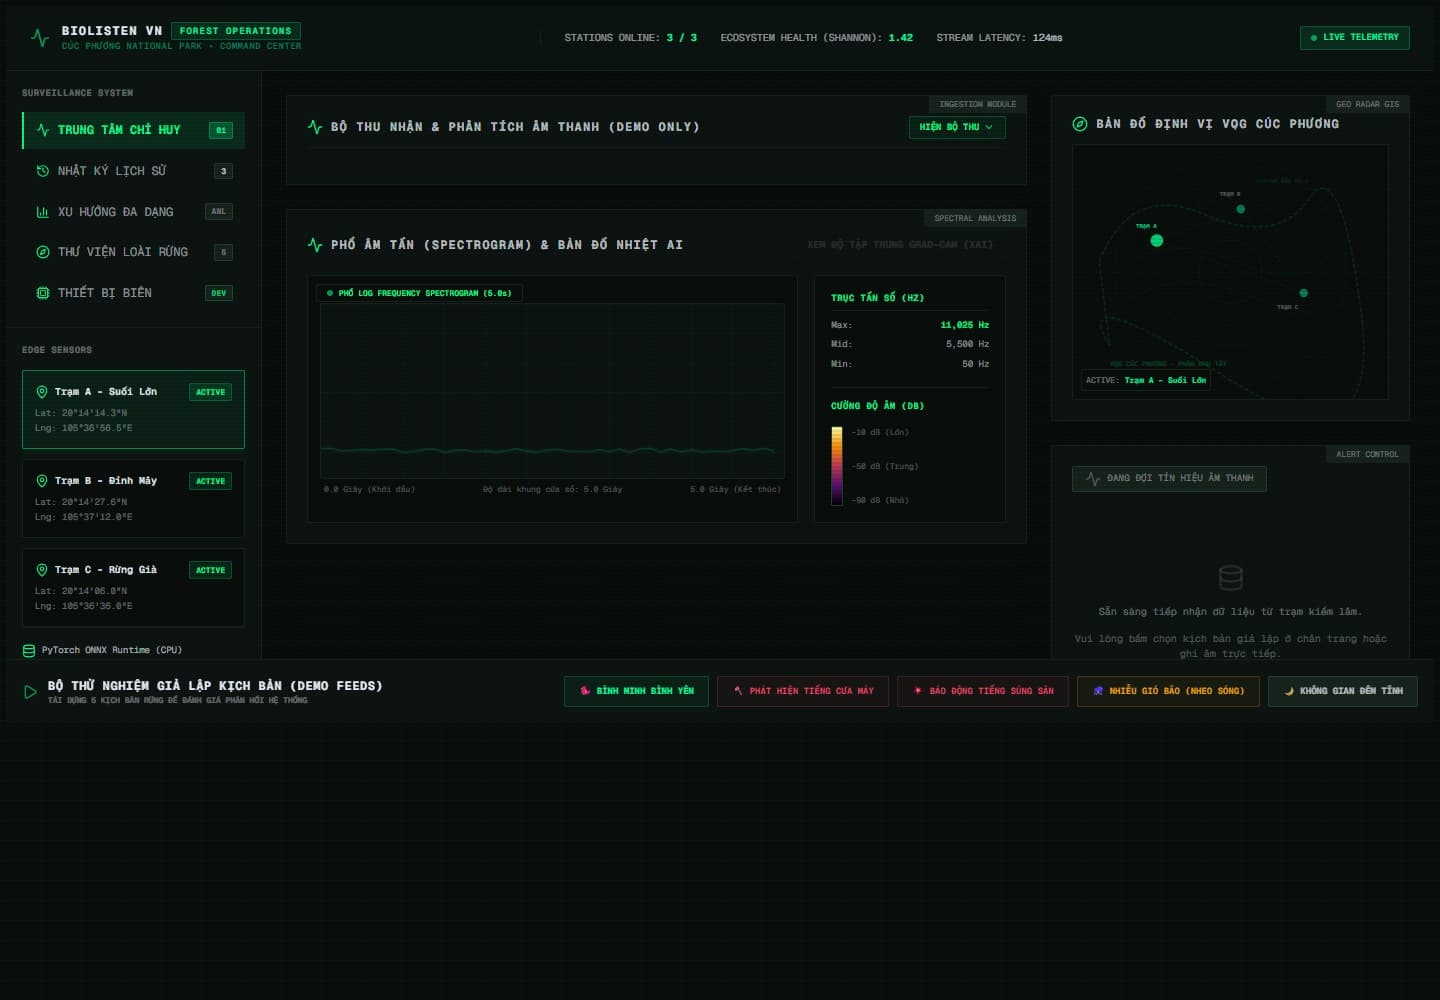Image resolution: width=1440 pixels, height=1000 pixels.
Task: Click the Min frequency value 50 Hz
Action: (x=975, y=364)
